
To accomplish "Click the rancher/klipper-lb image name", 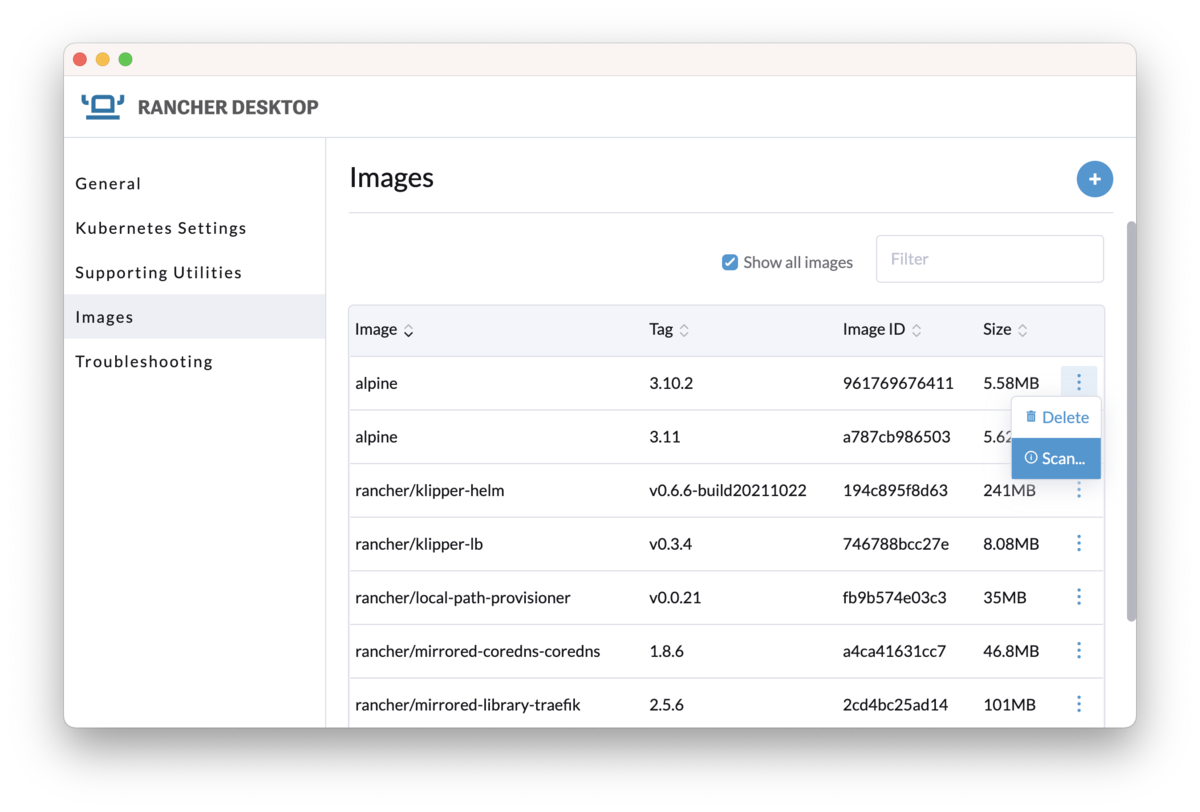I will click(x=419, y=544).
